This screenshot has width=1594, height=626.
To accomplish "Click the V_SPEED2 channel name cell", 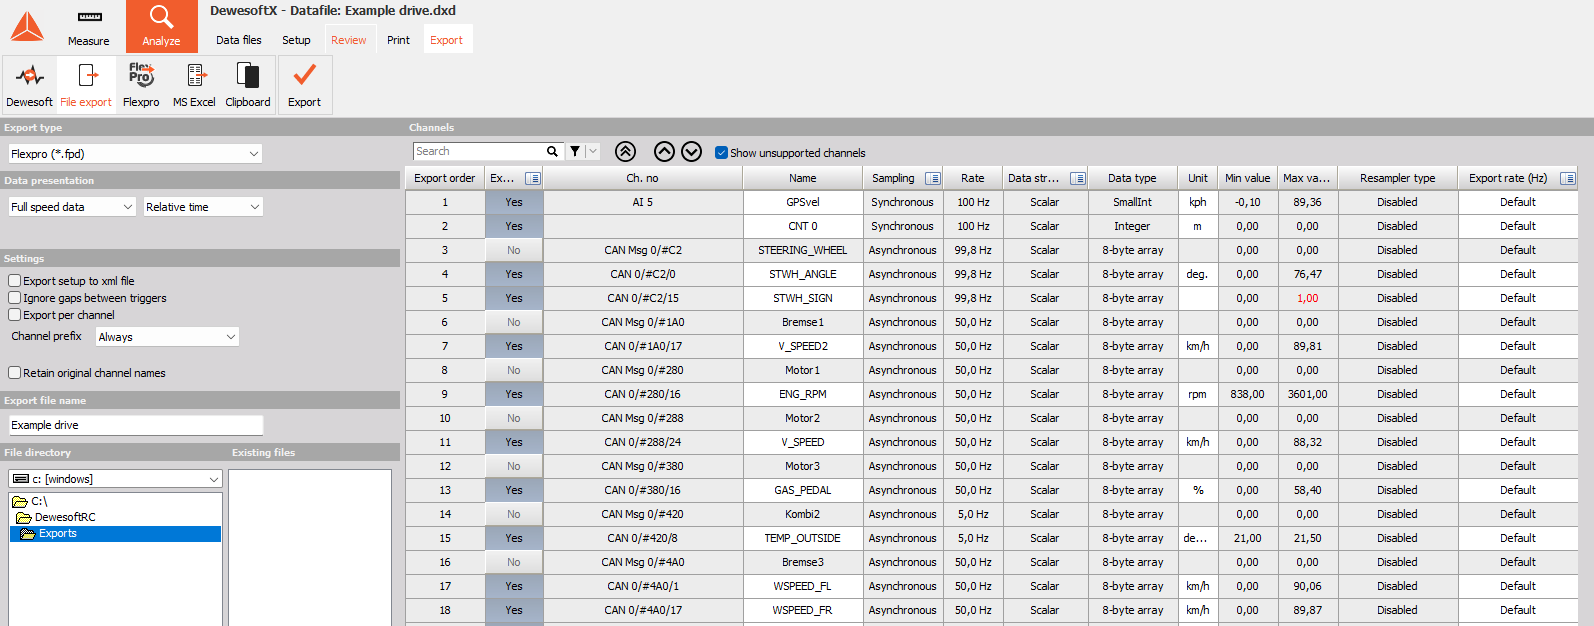I will point(803,346).
